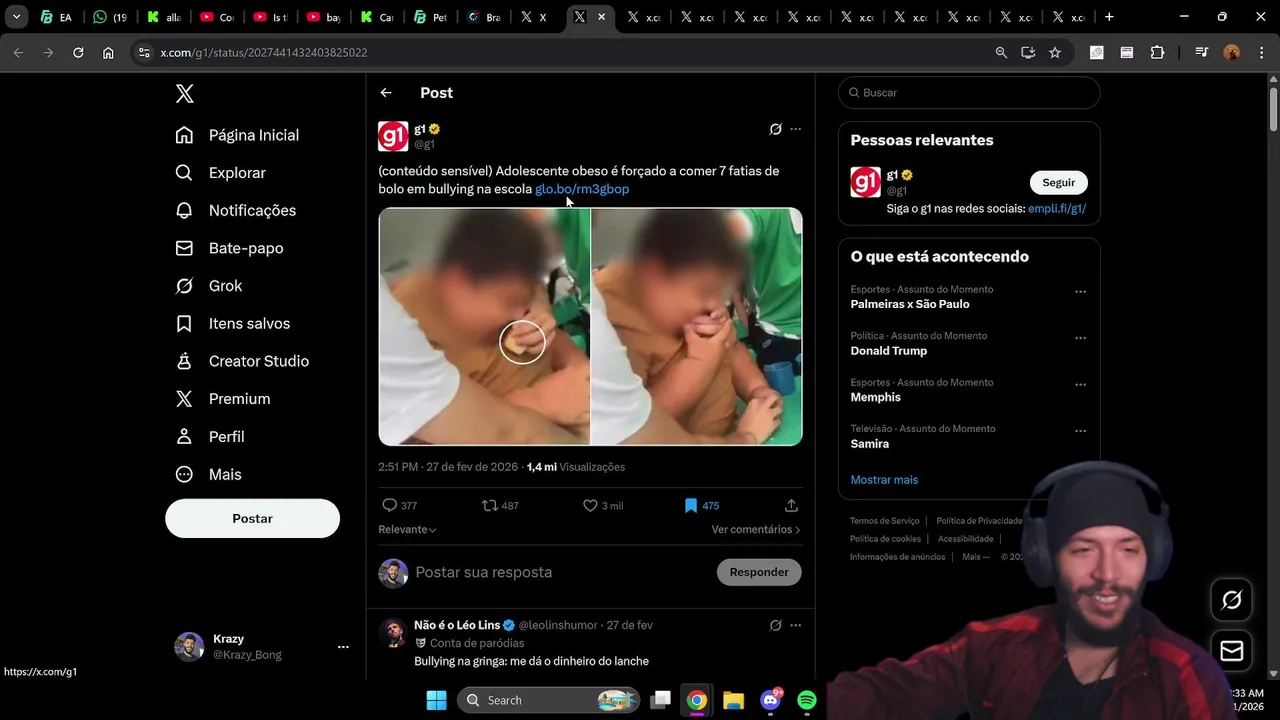Screen dimensions: 1280x720
Task: Open new tab with plus button
Action: [x=1109, y=17]
